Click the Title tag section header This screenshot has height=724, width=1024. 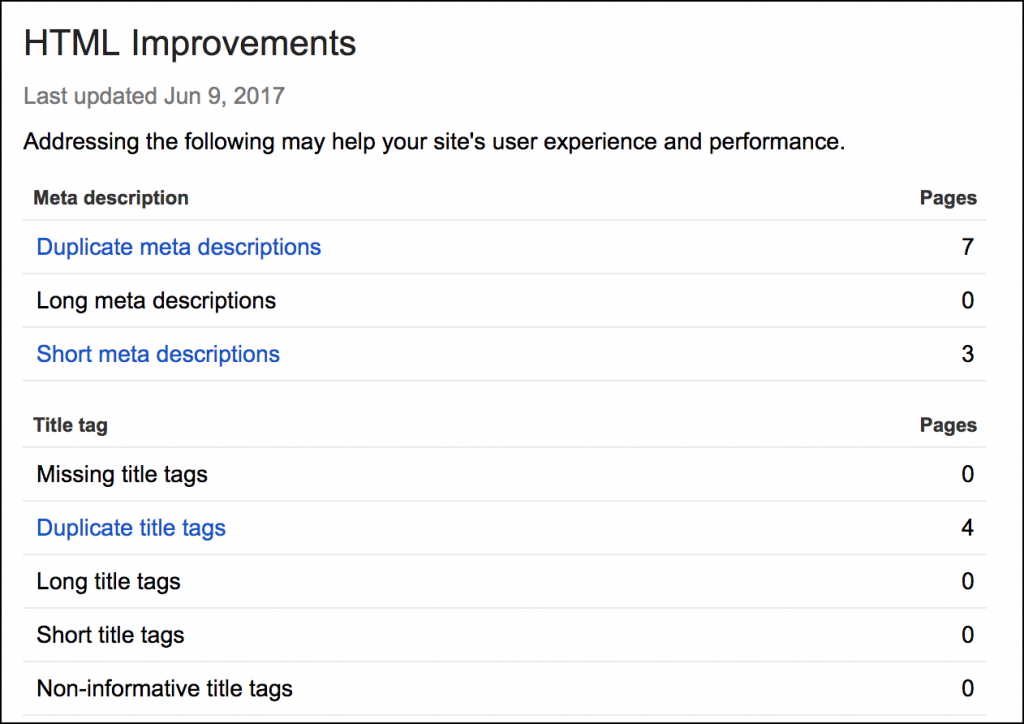point(70,425)
